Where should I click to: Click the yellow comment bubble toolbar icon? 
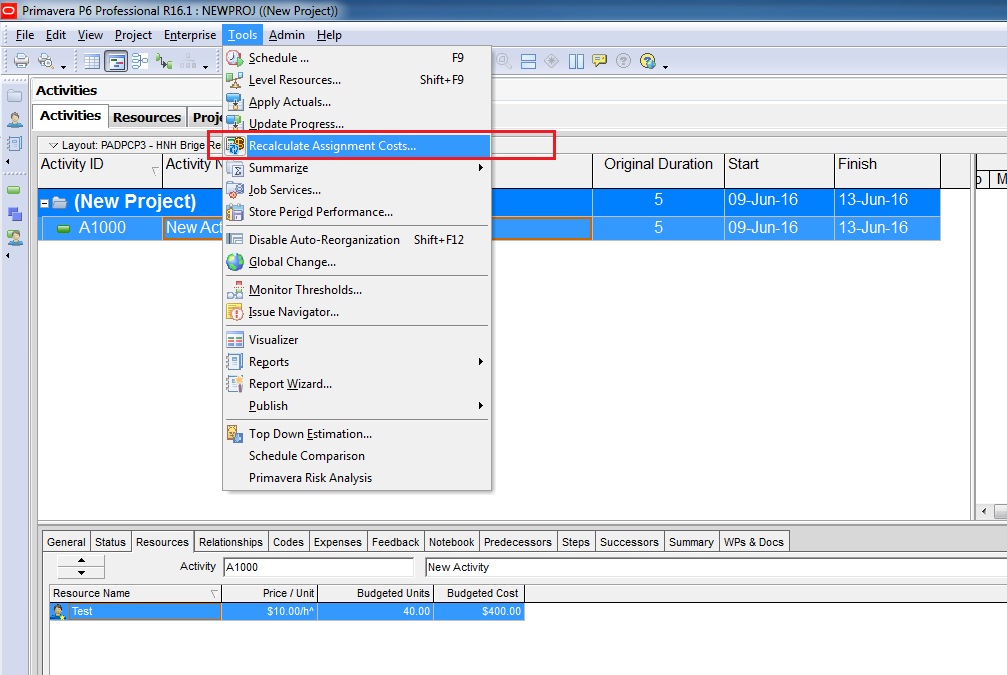[x=599, y=61]
